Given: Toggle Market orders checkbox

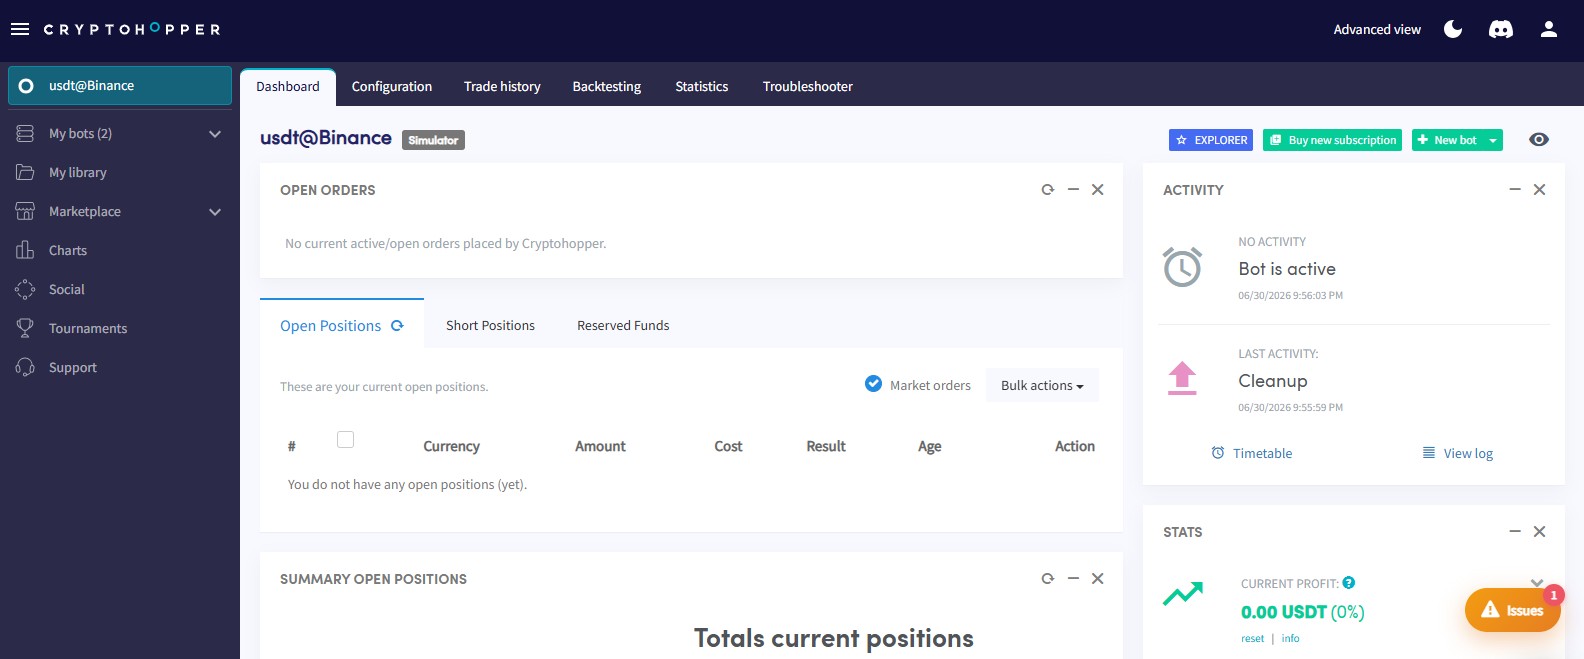Looking at the screenshot, I should tap(873, 384).
